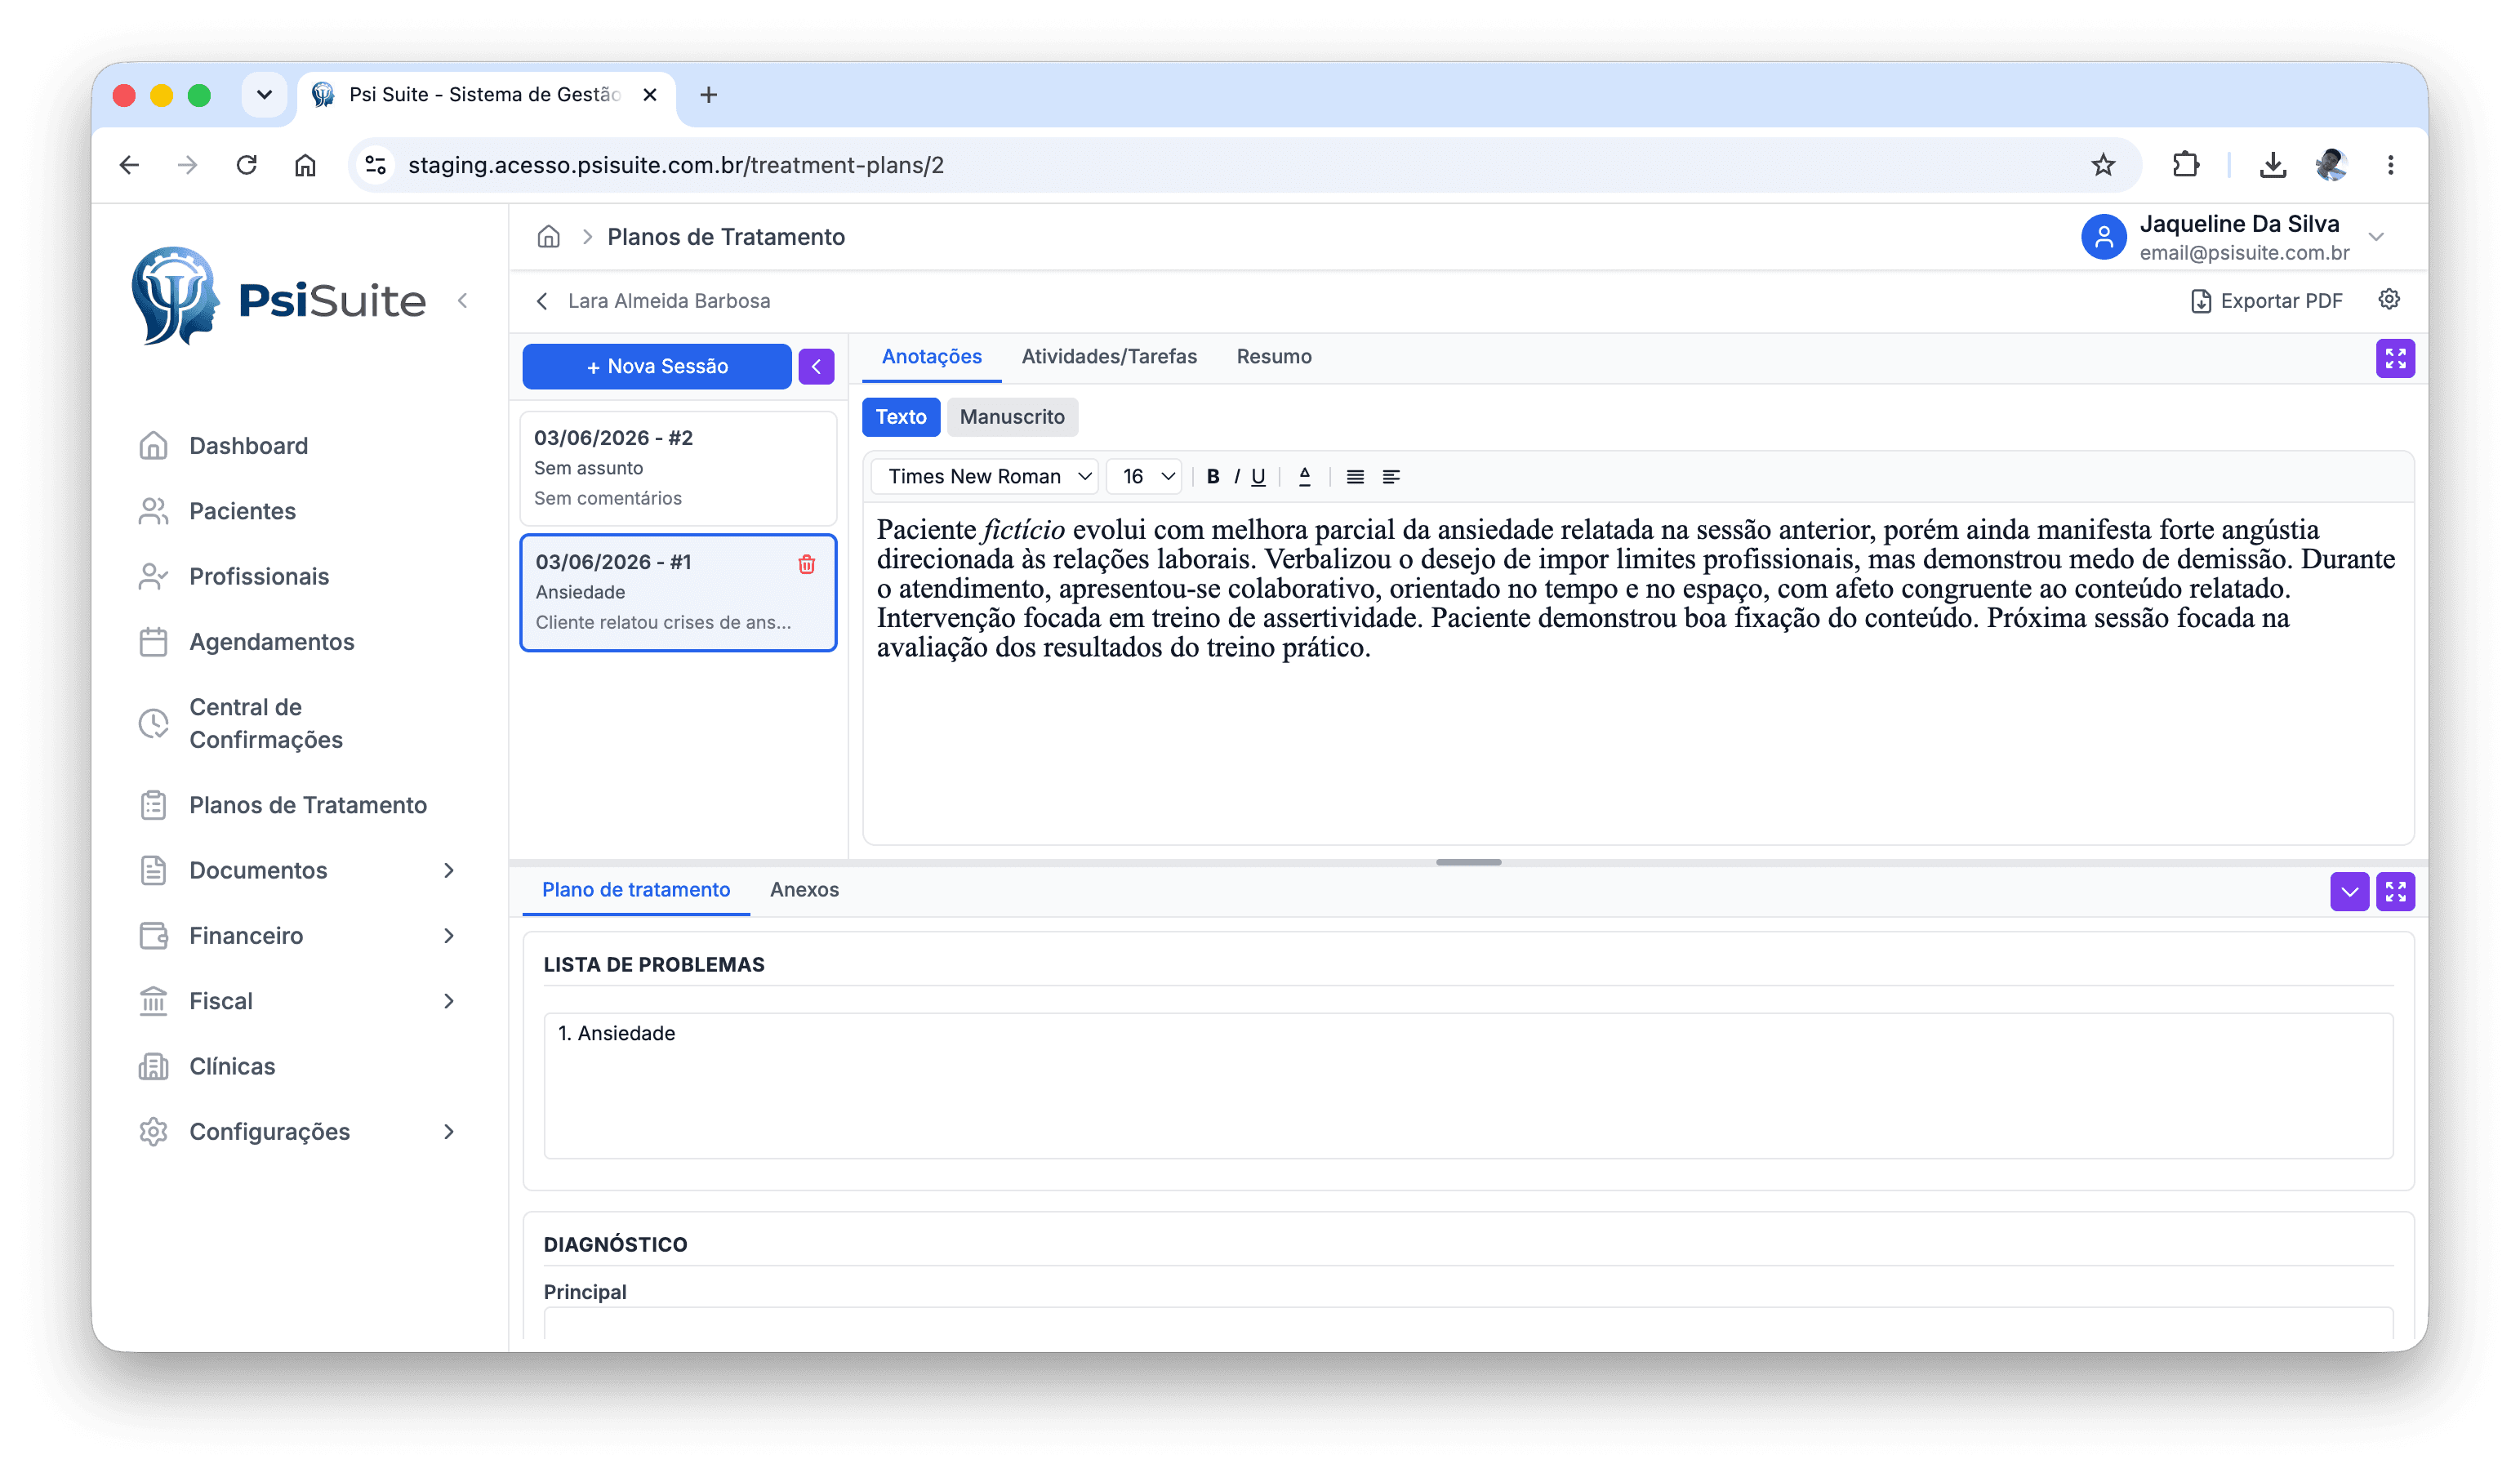Close the Psi Suite browser tab
Screen dimensions: 2520x1473
tap(649, 94)
